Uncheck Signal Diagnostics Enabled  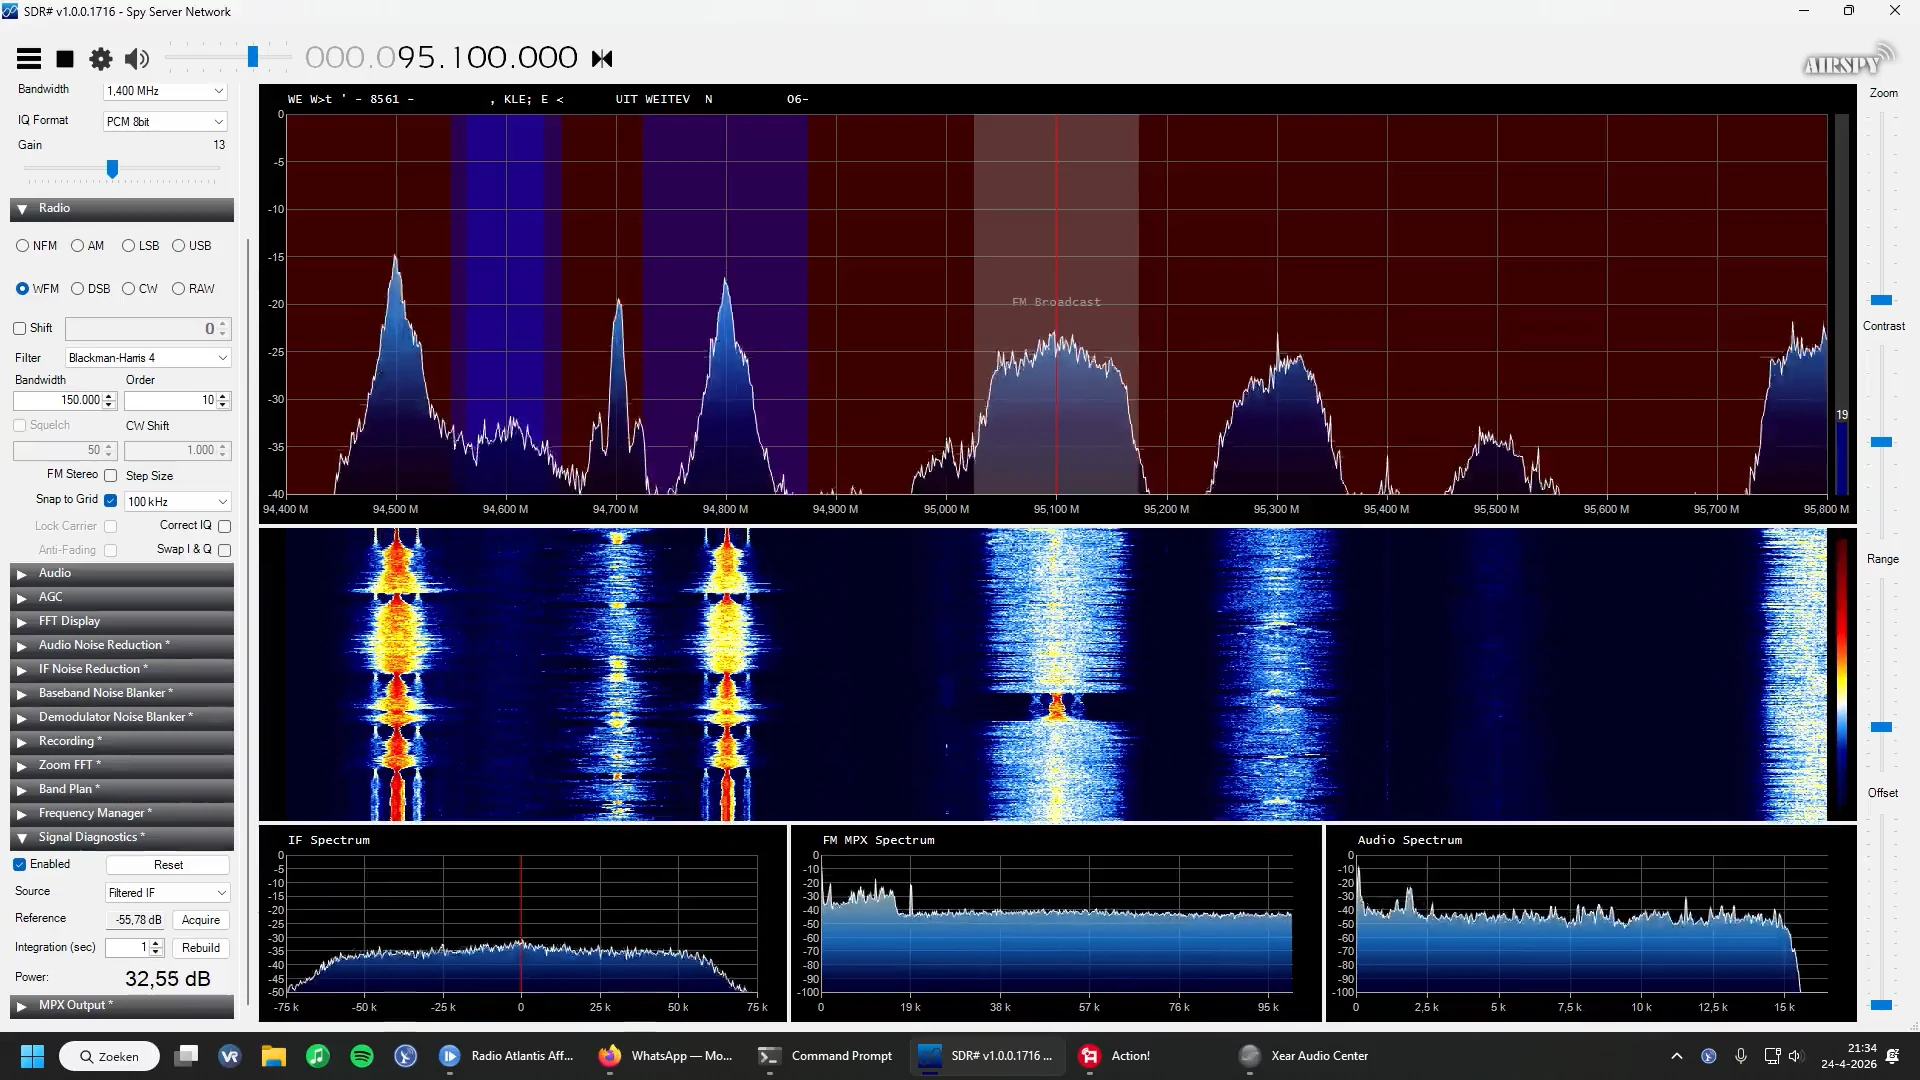pyautogui.click(x=19, y=865)
